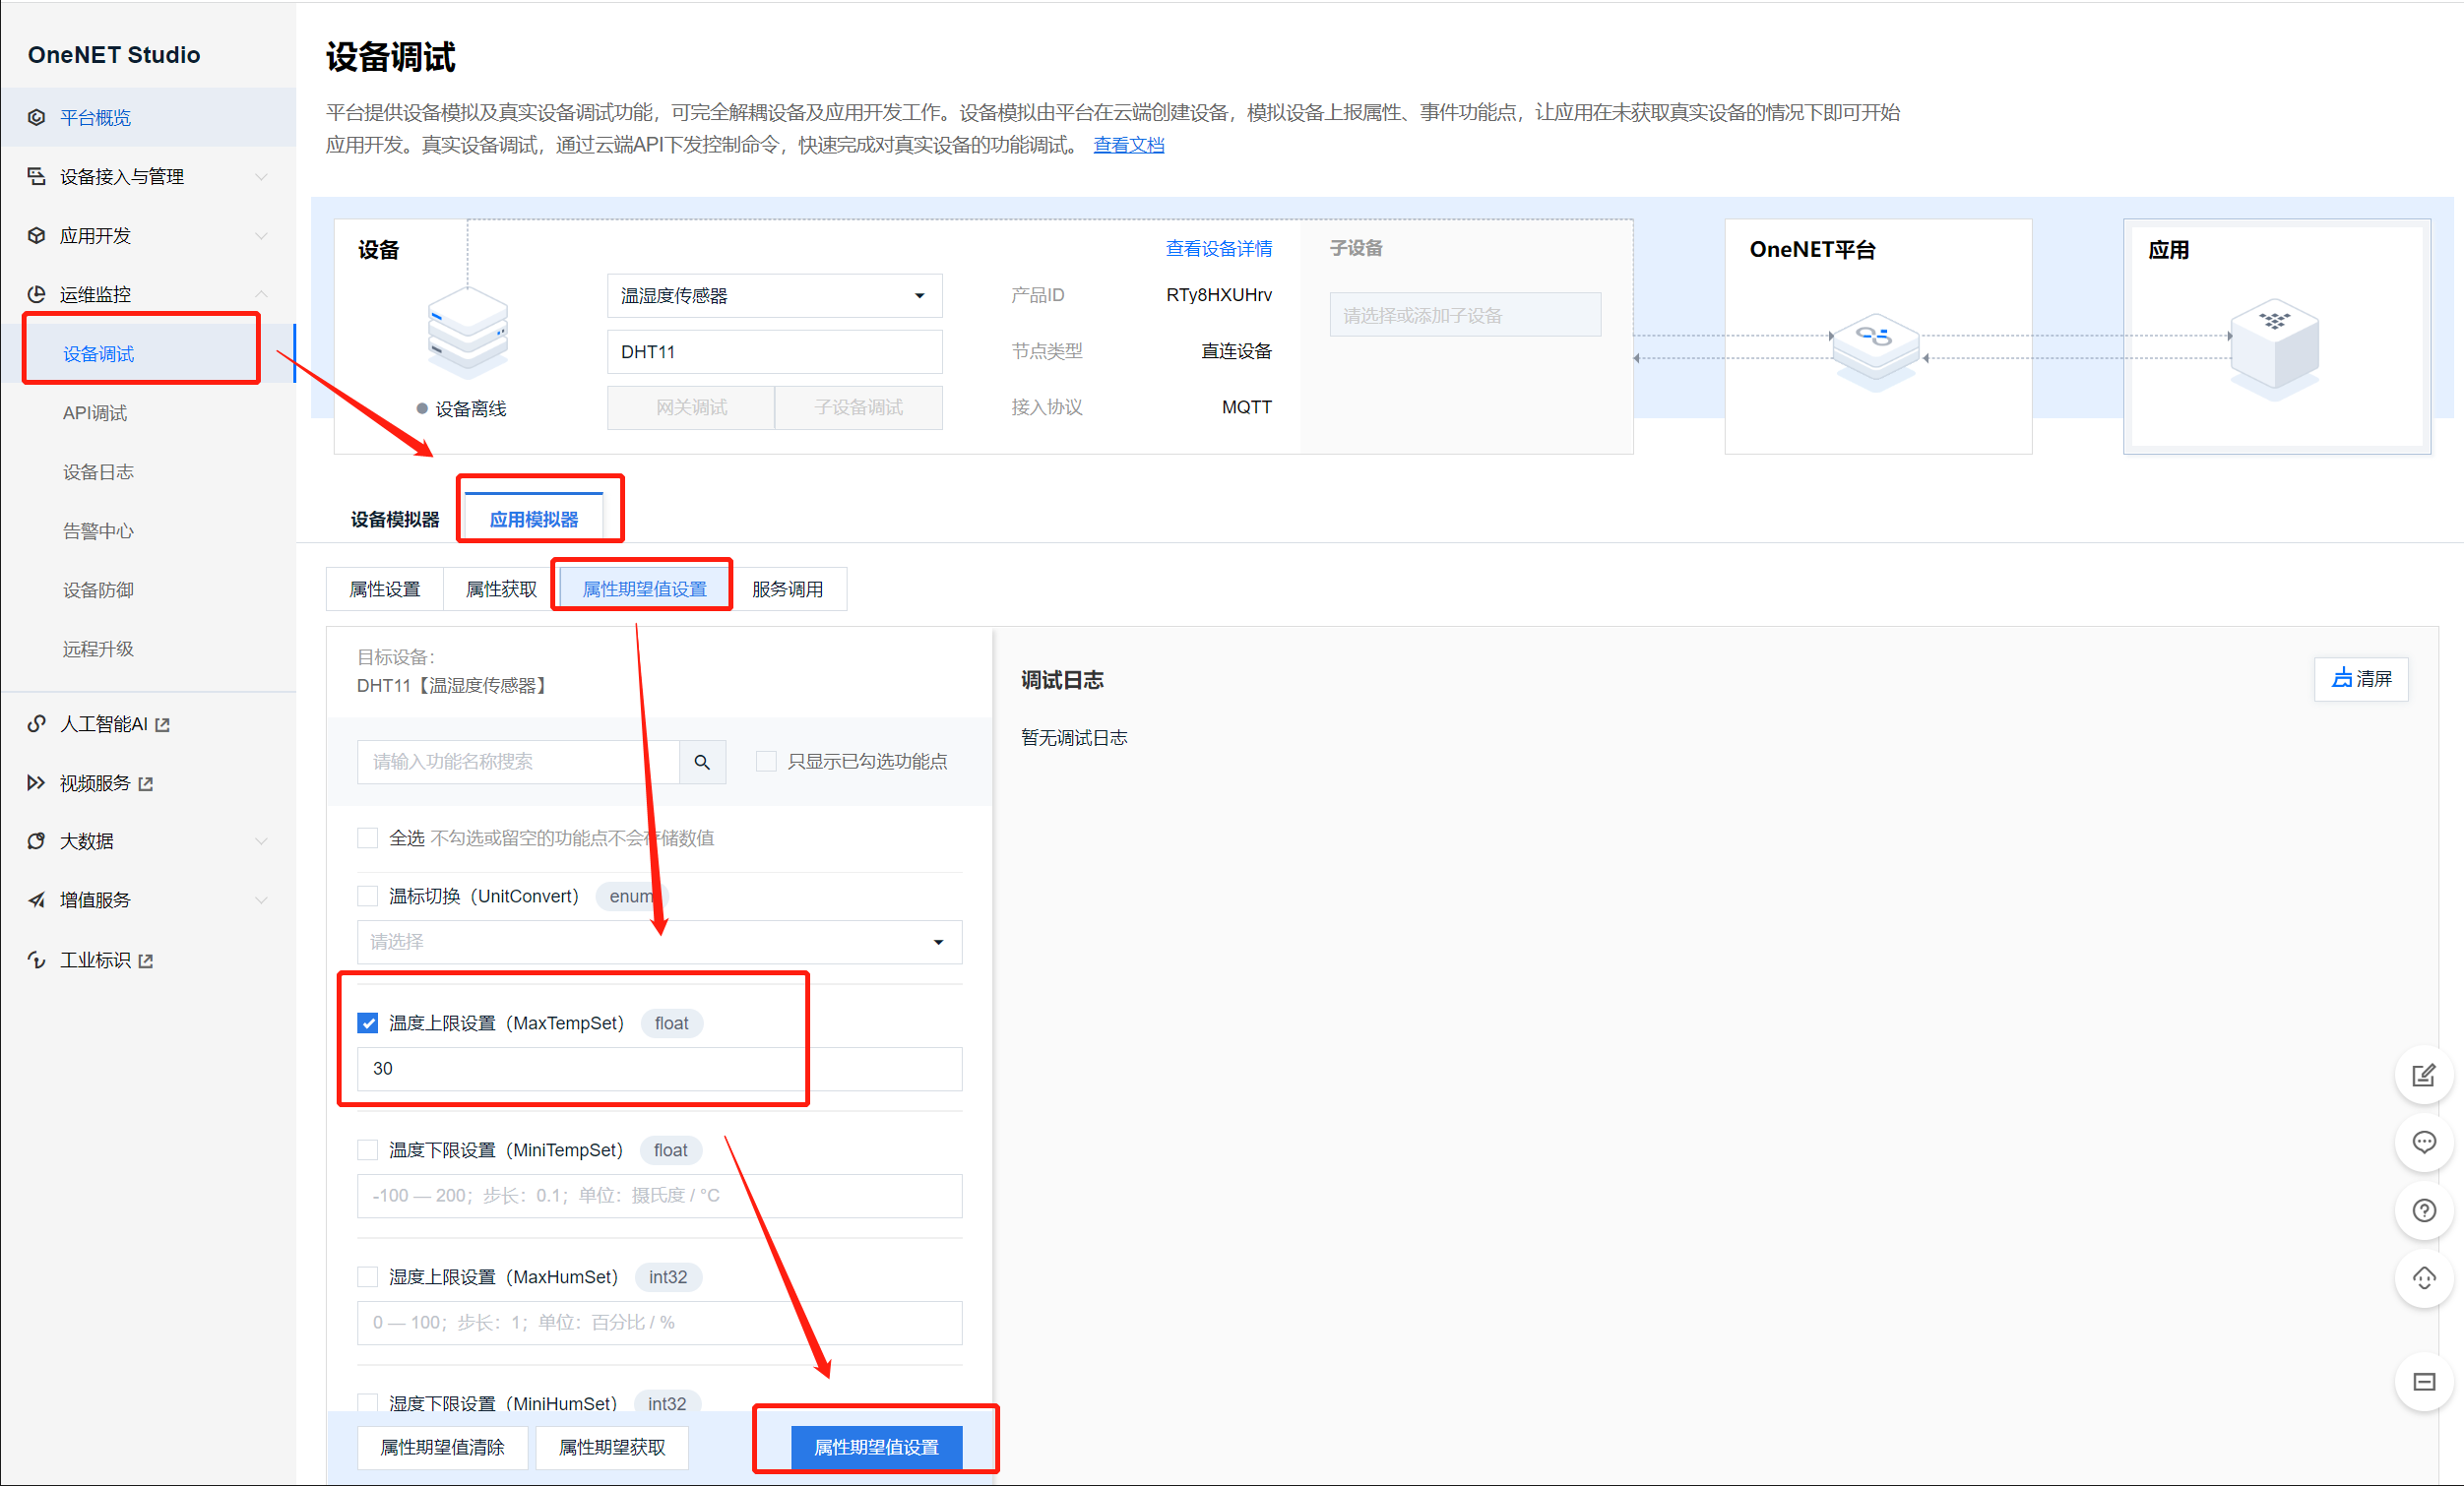This screenshot has height=1486, width=2464.
Task: Click the collapse panel floating icon
Action: tap(2423, 1382)
